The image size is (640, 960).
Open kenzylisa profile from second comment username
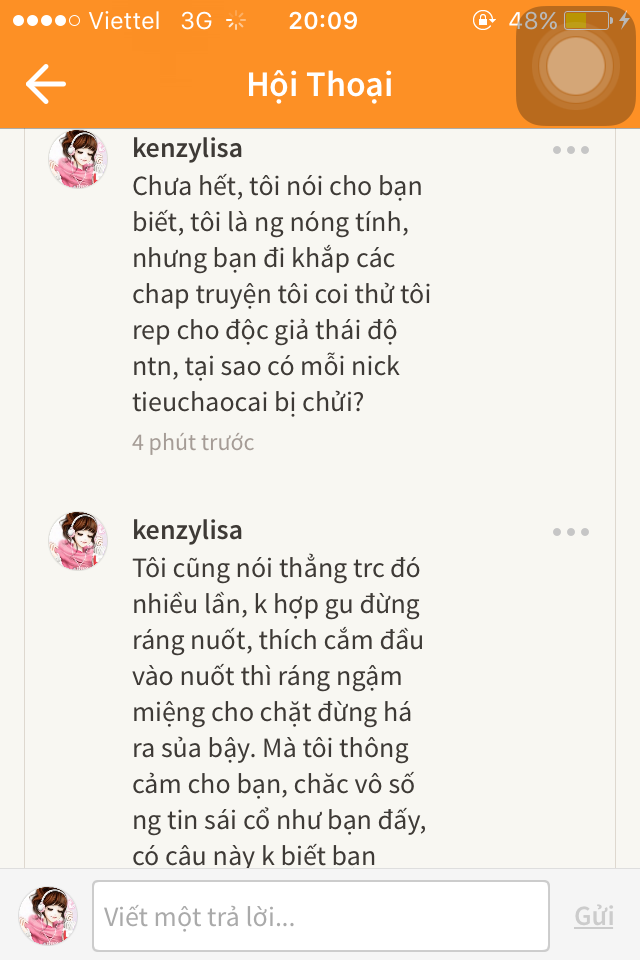[187, 530]
